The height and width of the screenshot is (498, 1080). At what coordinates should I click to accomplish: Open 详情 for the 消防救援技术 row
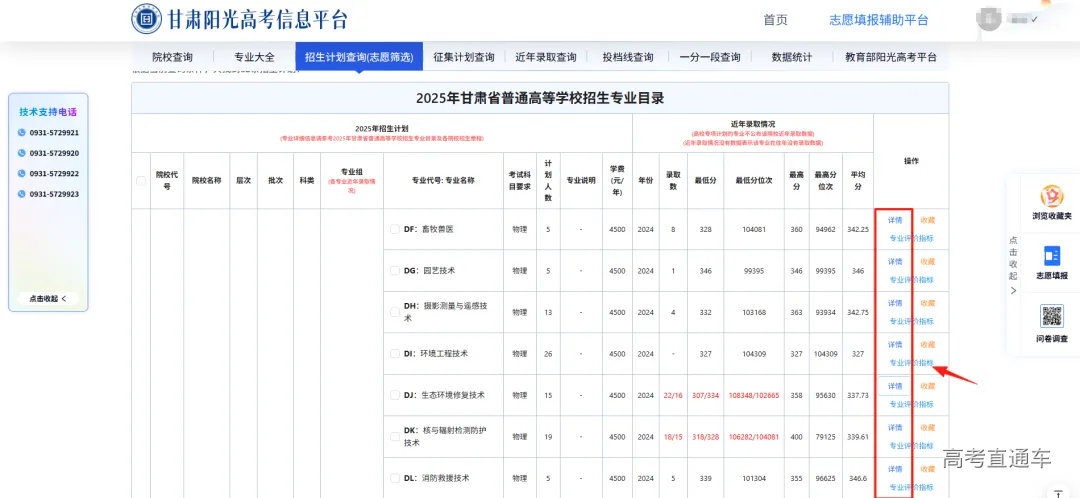[x=895, y=469]
